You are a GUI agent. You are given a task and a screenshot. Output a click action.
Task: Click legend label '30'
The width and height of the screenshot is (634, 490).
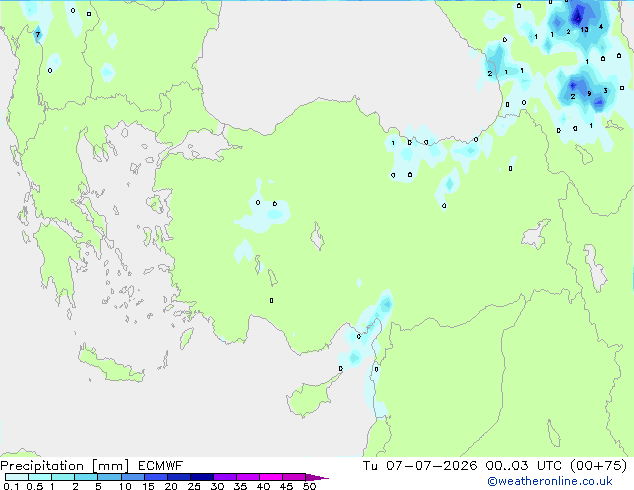point(217,486)
